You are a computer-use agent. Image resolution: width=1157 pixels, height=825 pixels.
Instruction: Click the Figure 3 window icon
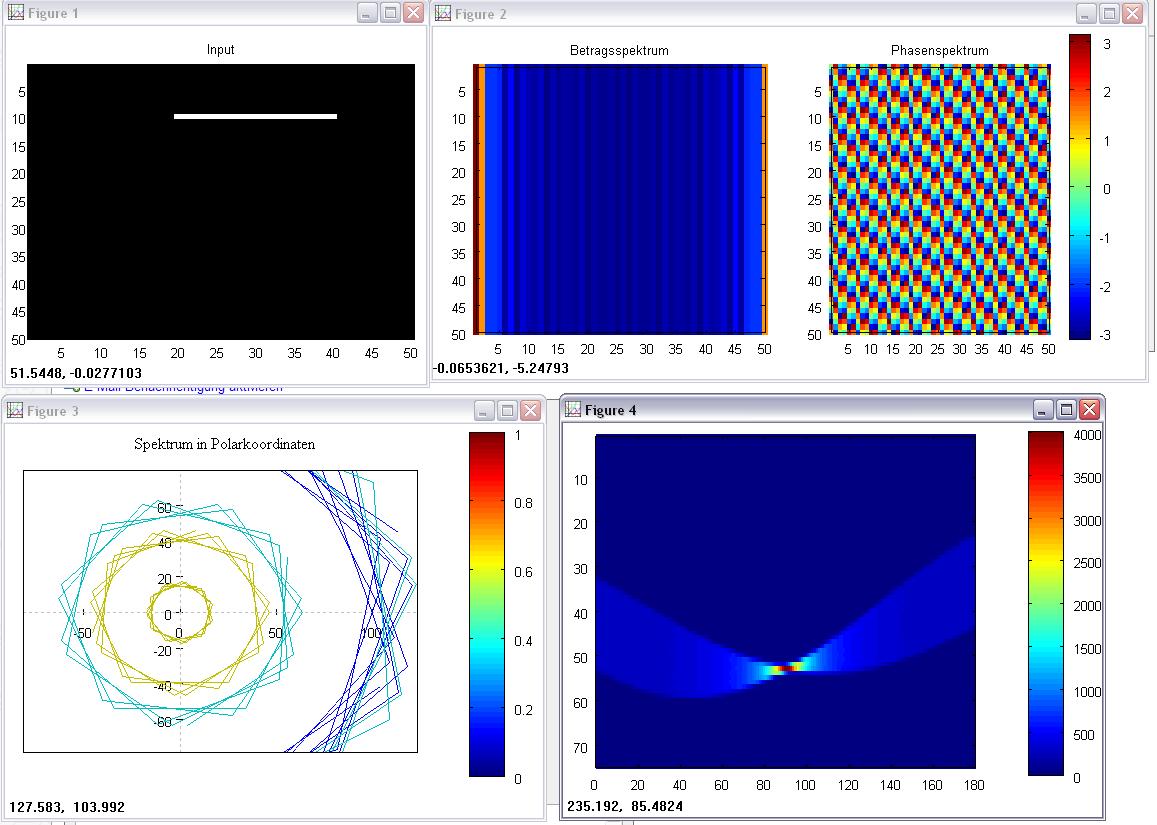pyautogui.click(x=15, y=410)
